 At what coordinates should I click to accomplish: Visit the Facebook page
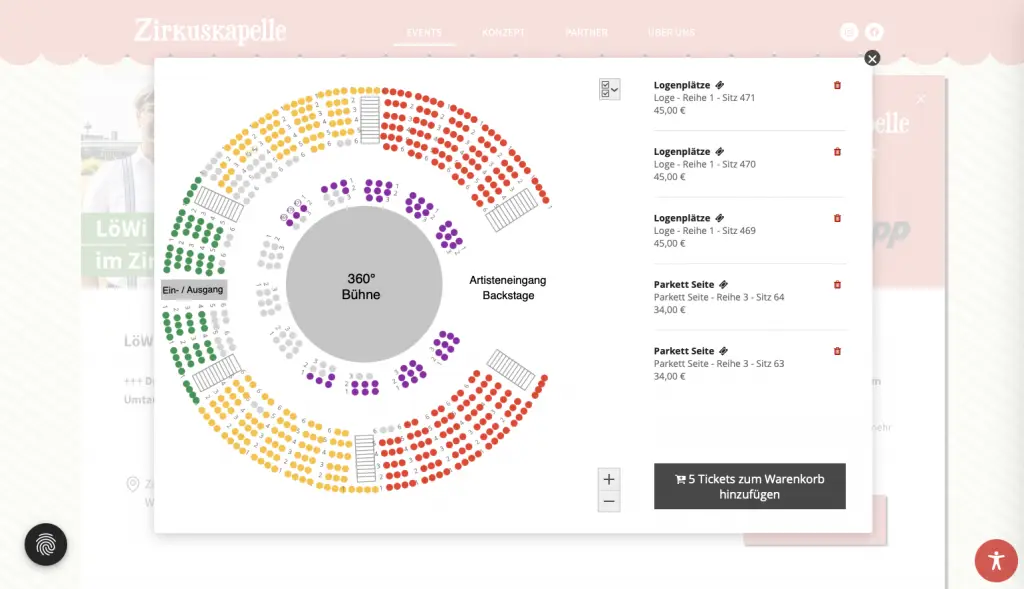[874, 32]
